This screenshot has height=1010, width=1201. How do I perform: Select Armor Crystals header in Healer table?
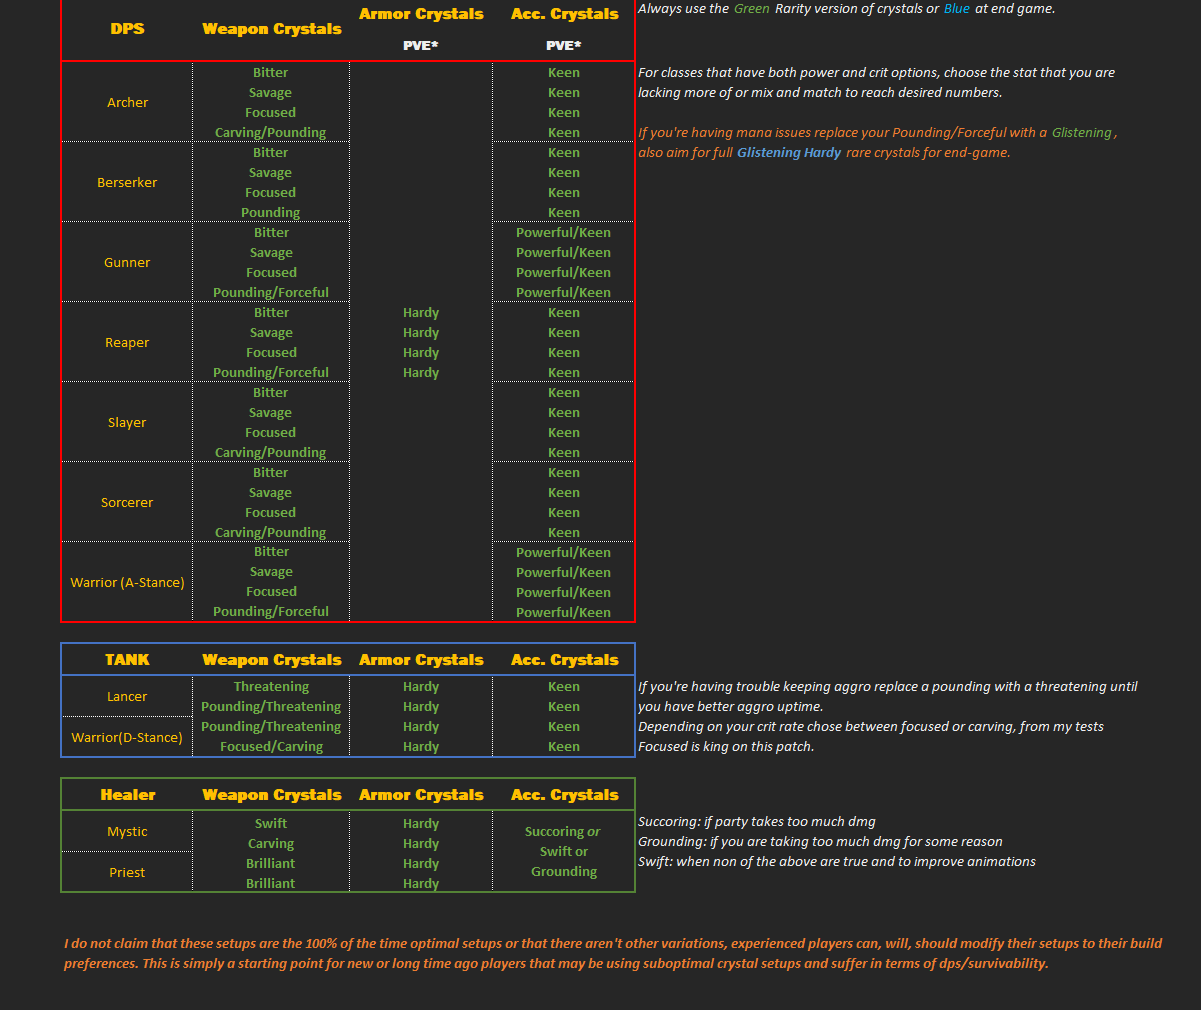[421, 795]
